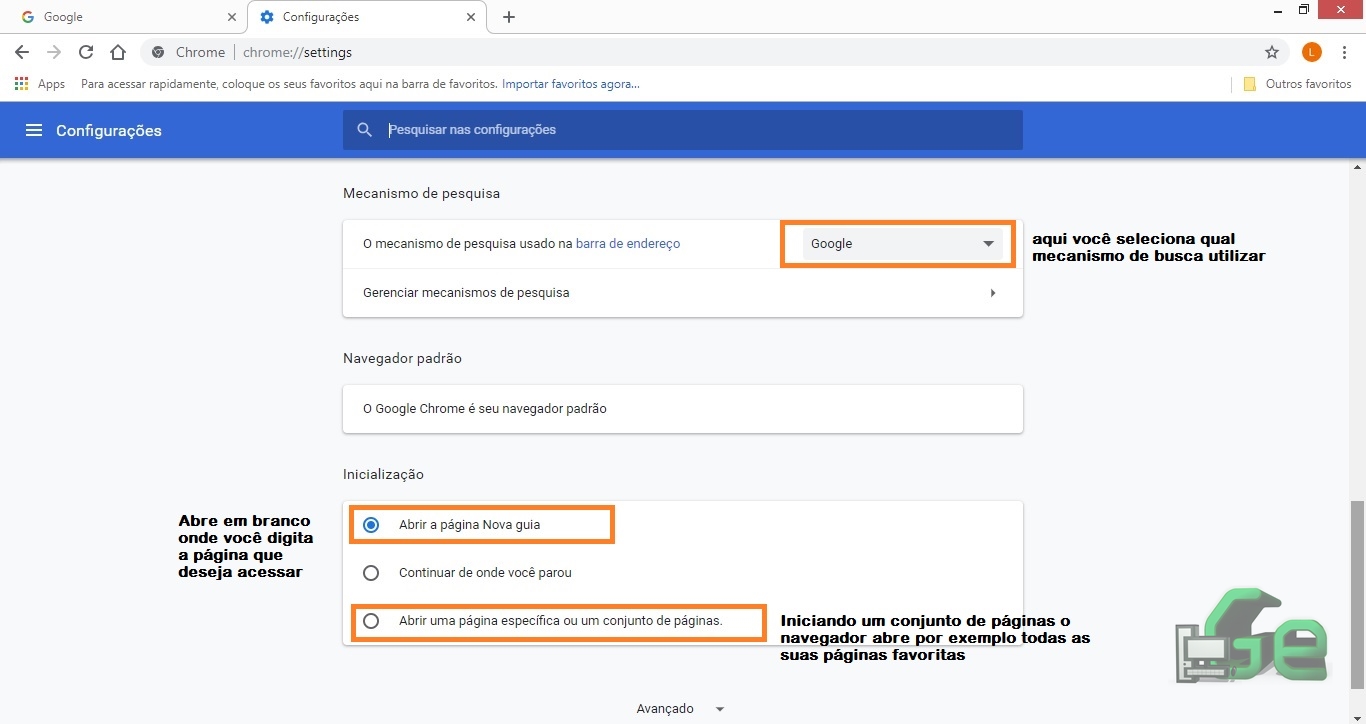Click 'Importar favoritos agora...' link

tap(571, 84)
